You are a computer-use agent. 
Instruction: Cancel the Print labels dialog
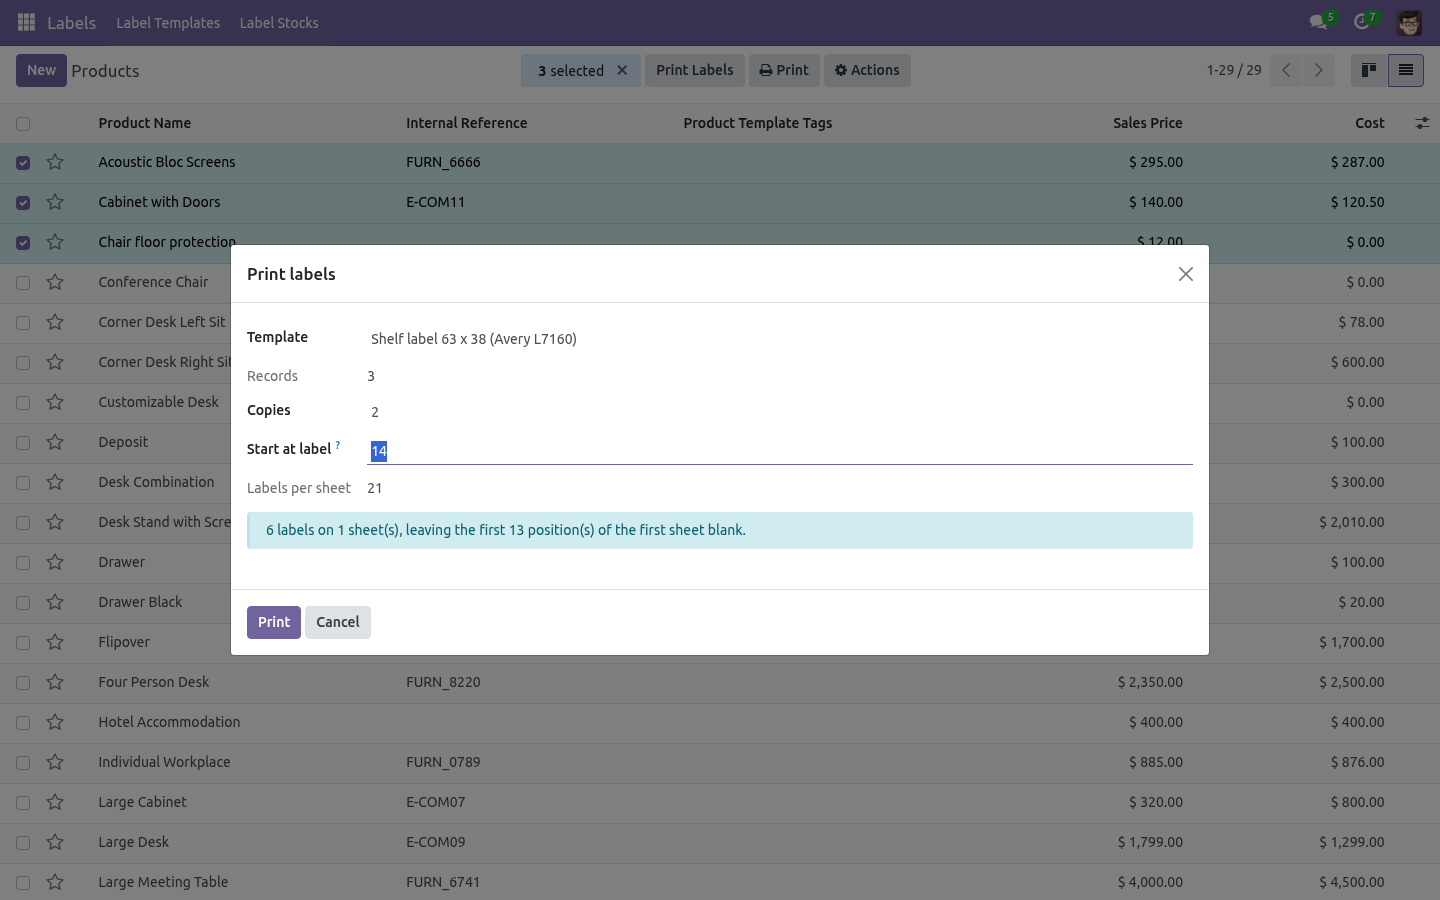coord(338,622)
